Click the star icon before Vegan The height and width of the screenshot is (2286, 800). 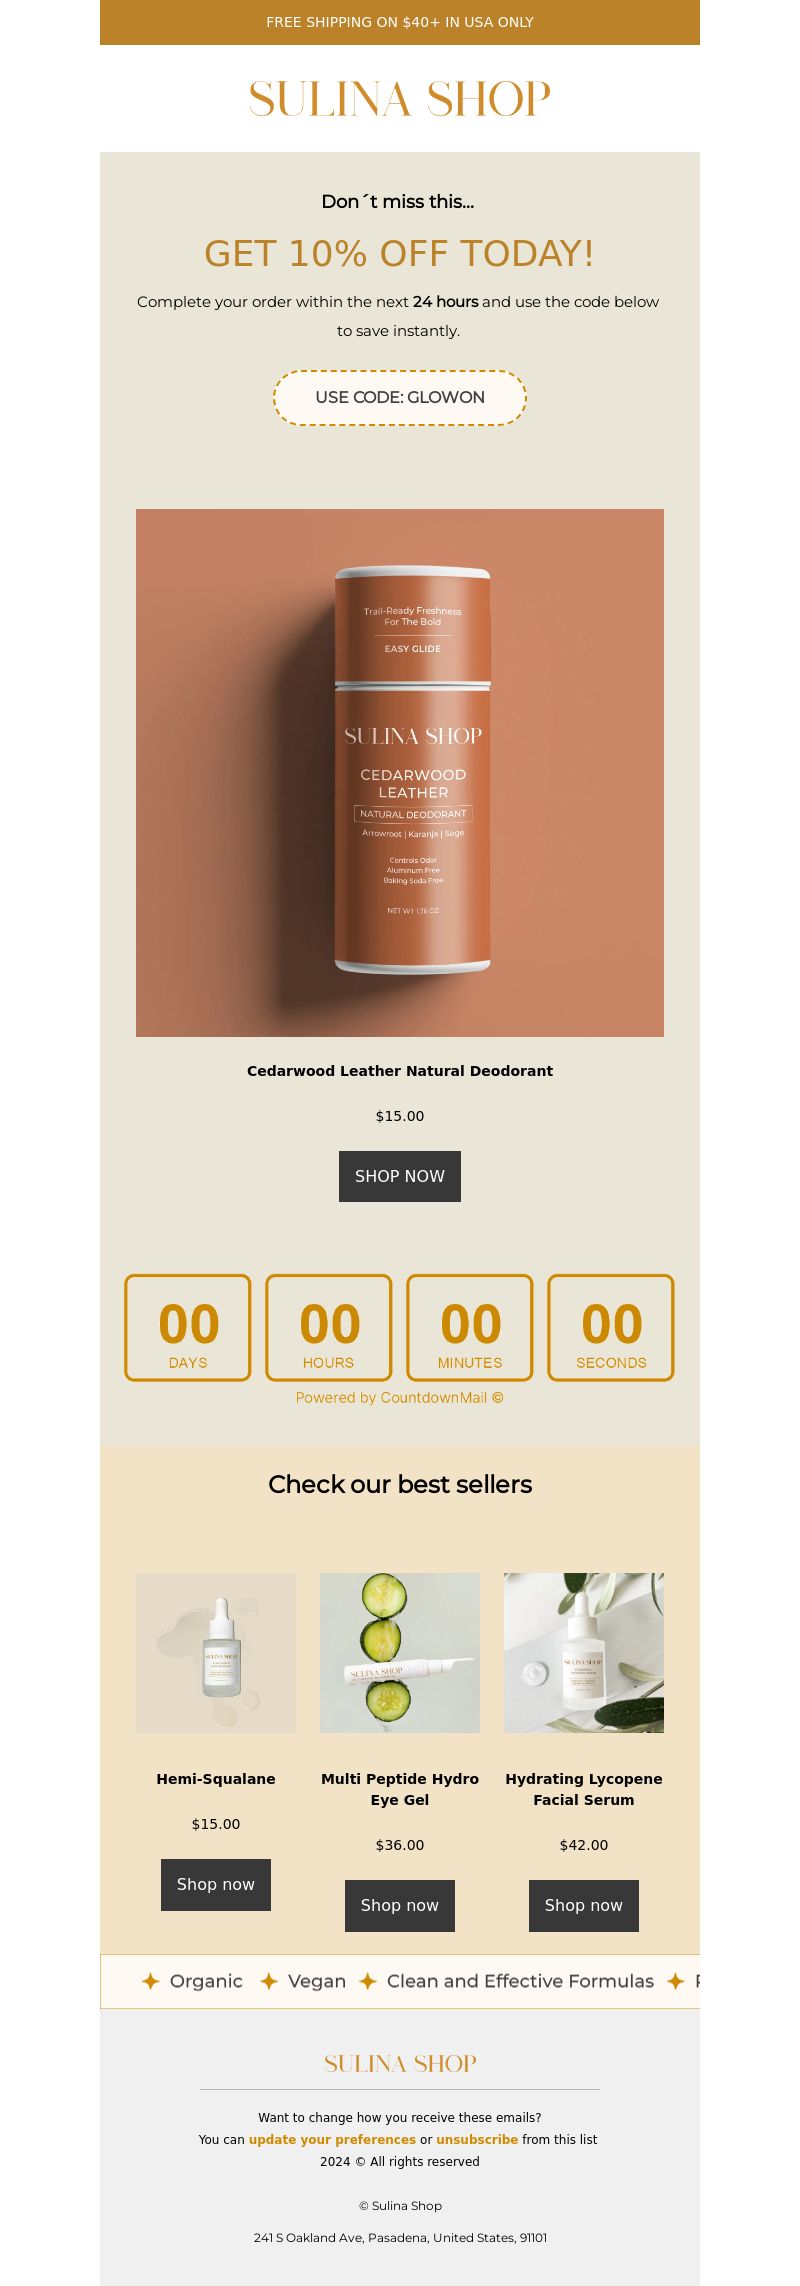pyautogui.click(x=269, y=1981)
